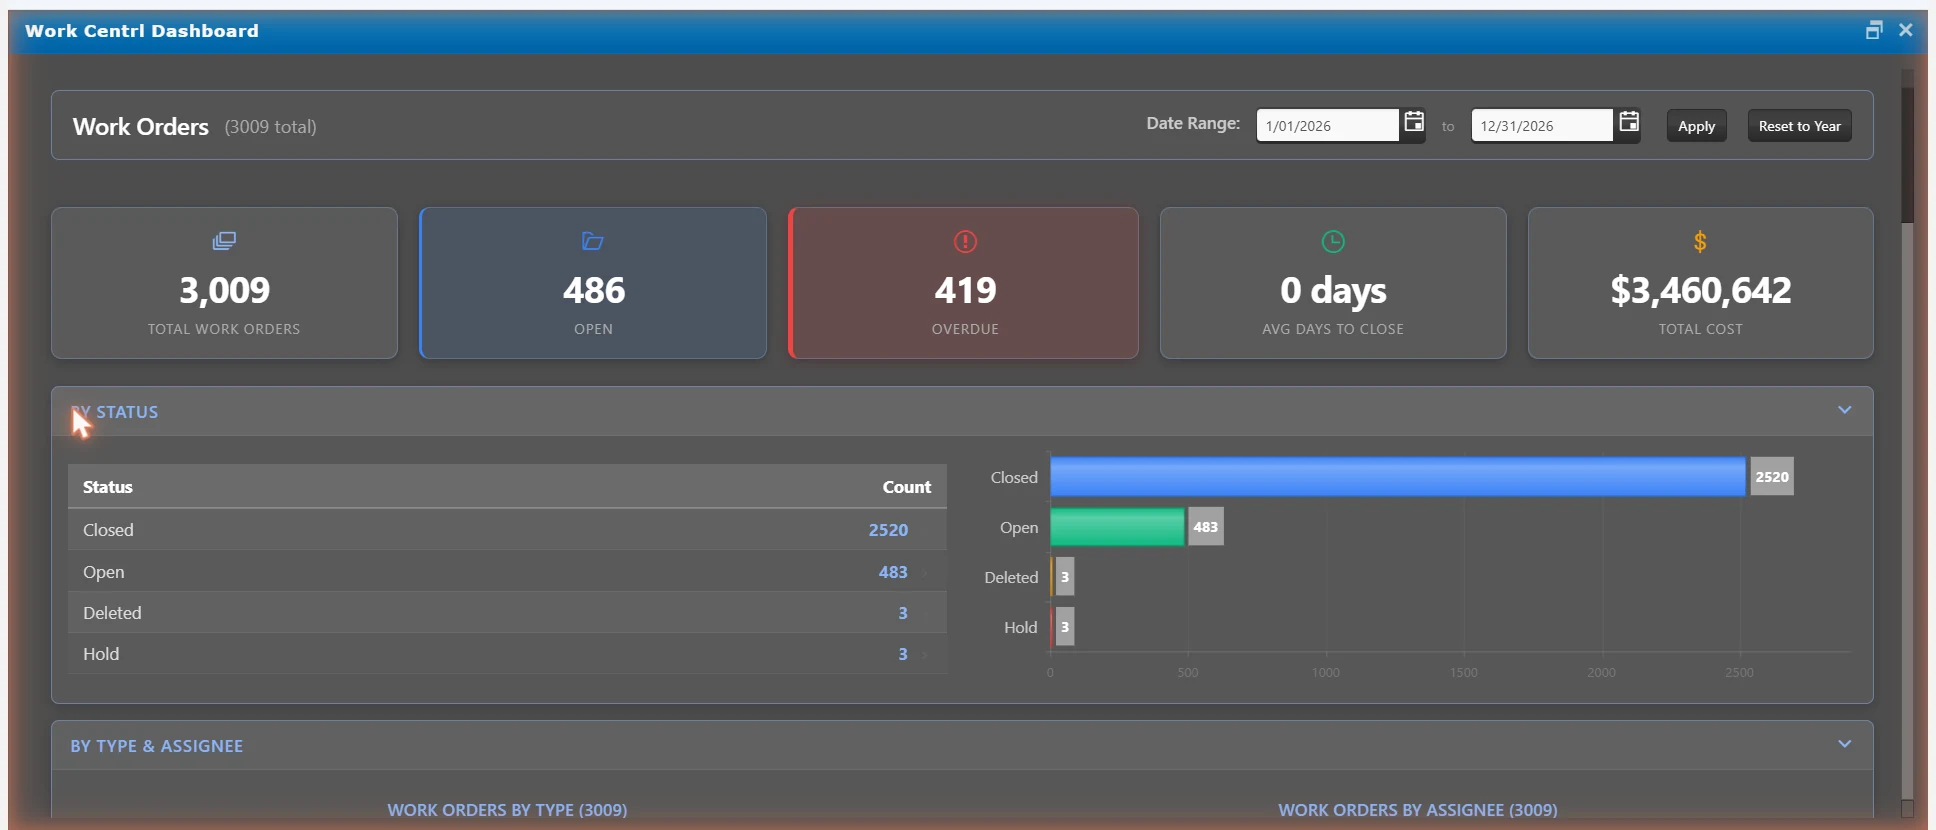Click the green clock icon on Avg Days card
Viewport: 1936px width, 830px height.
[x=1333, y=241]
